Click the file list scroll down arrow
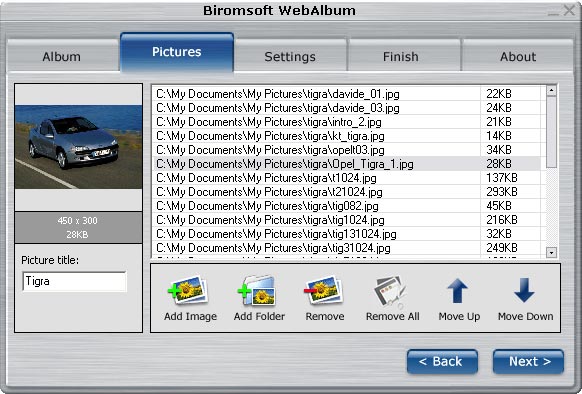The width and height of the screenshot is (582, 394). (551, 253)
